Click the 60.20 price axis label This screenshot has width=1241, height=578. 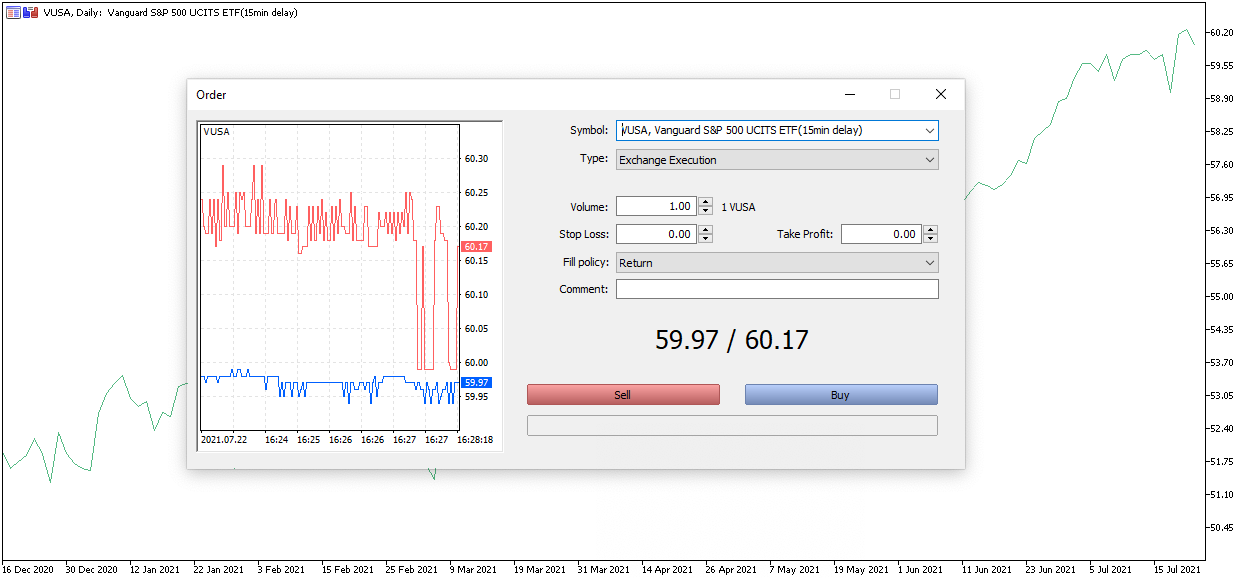point(1220,33)
